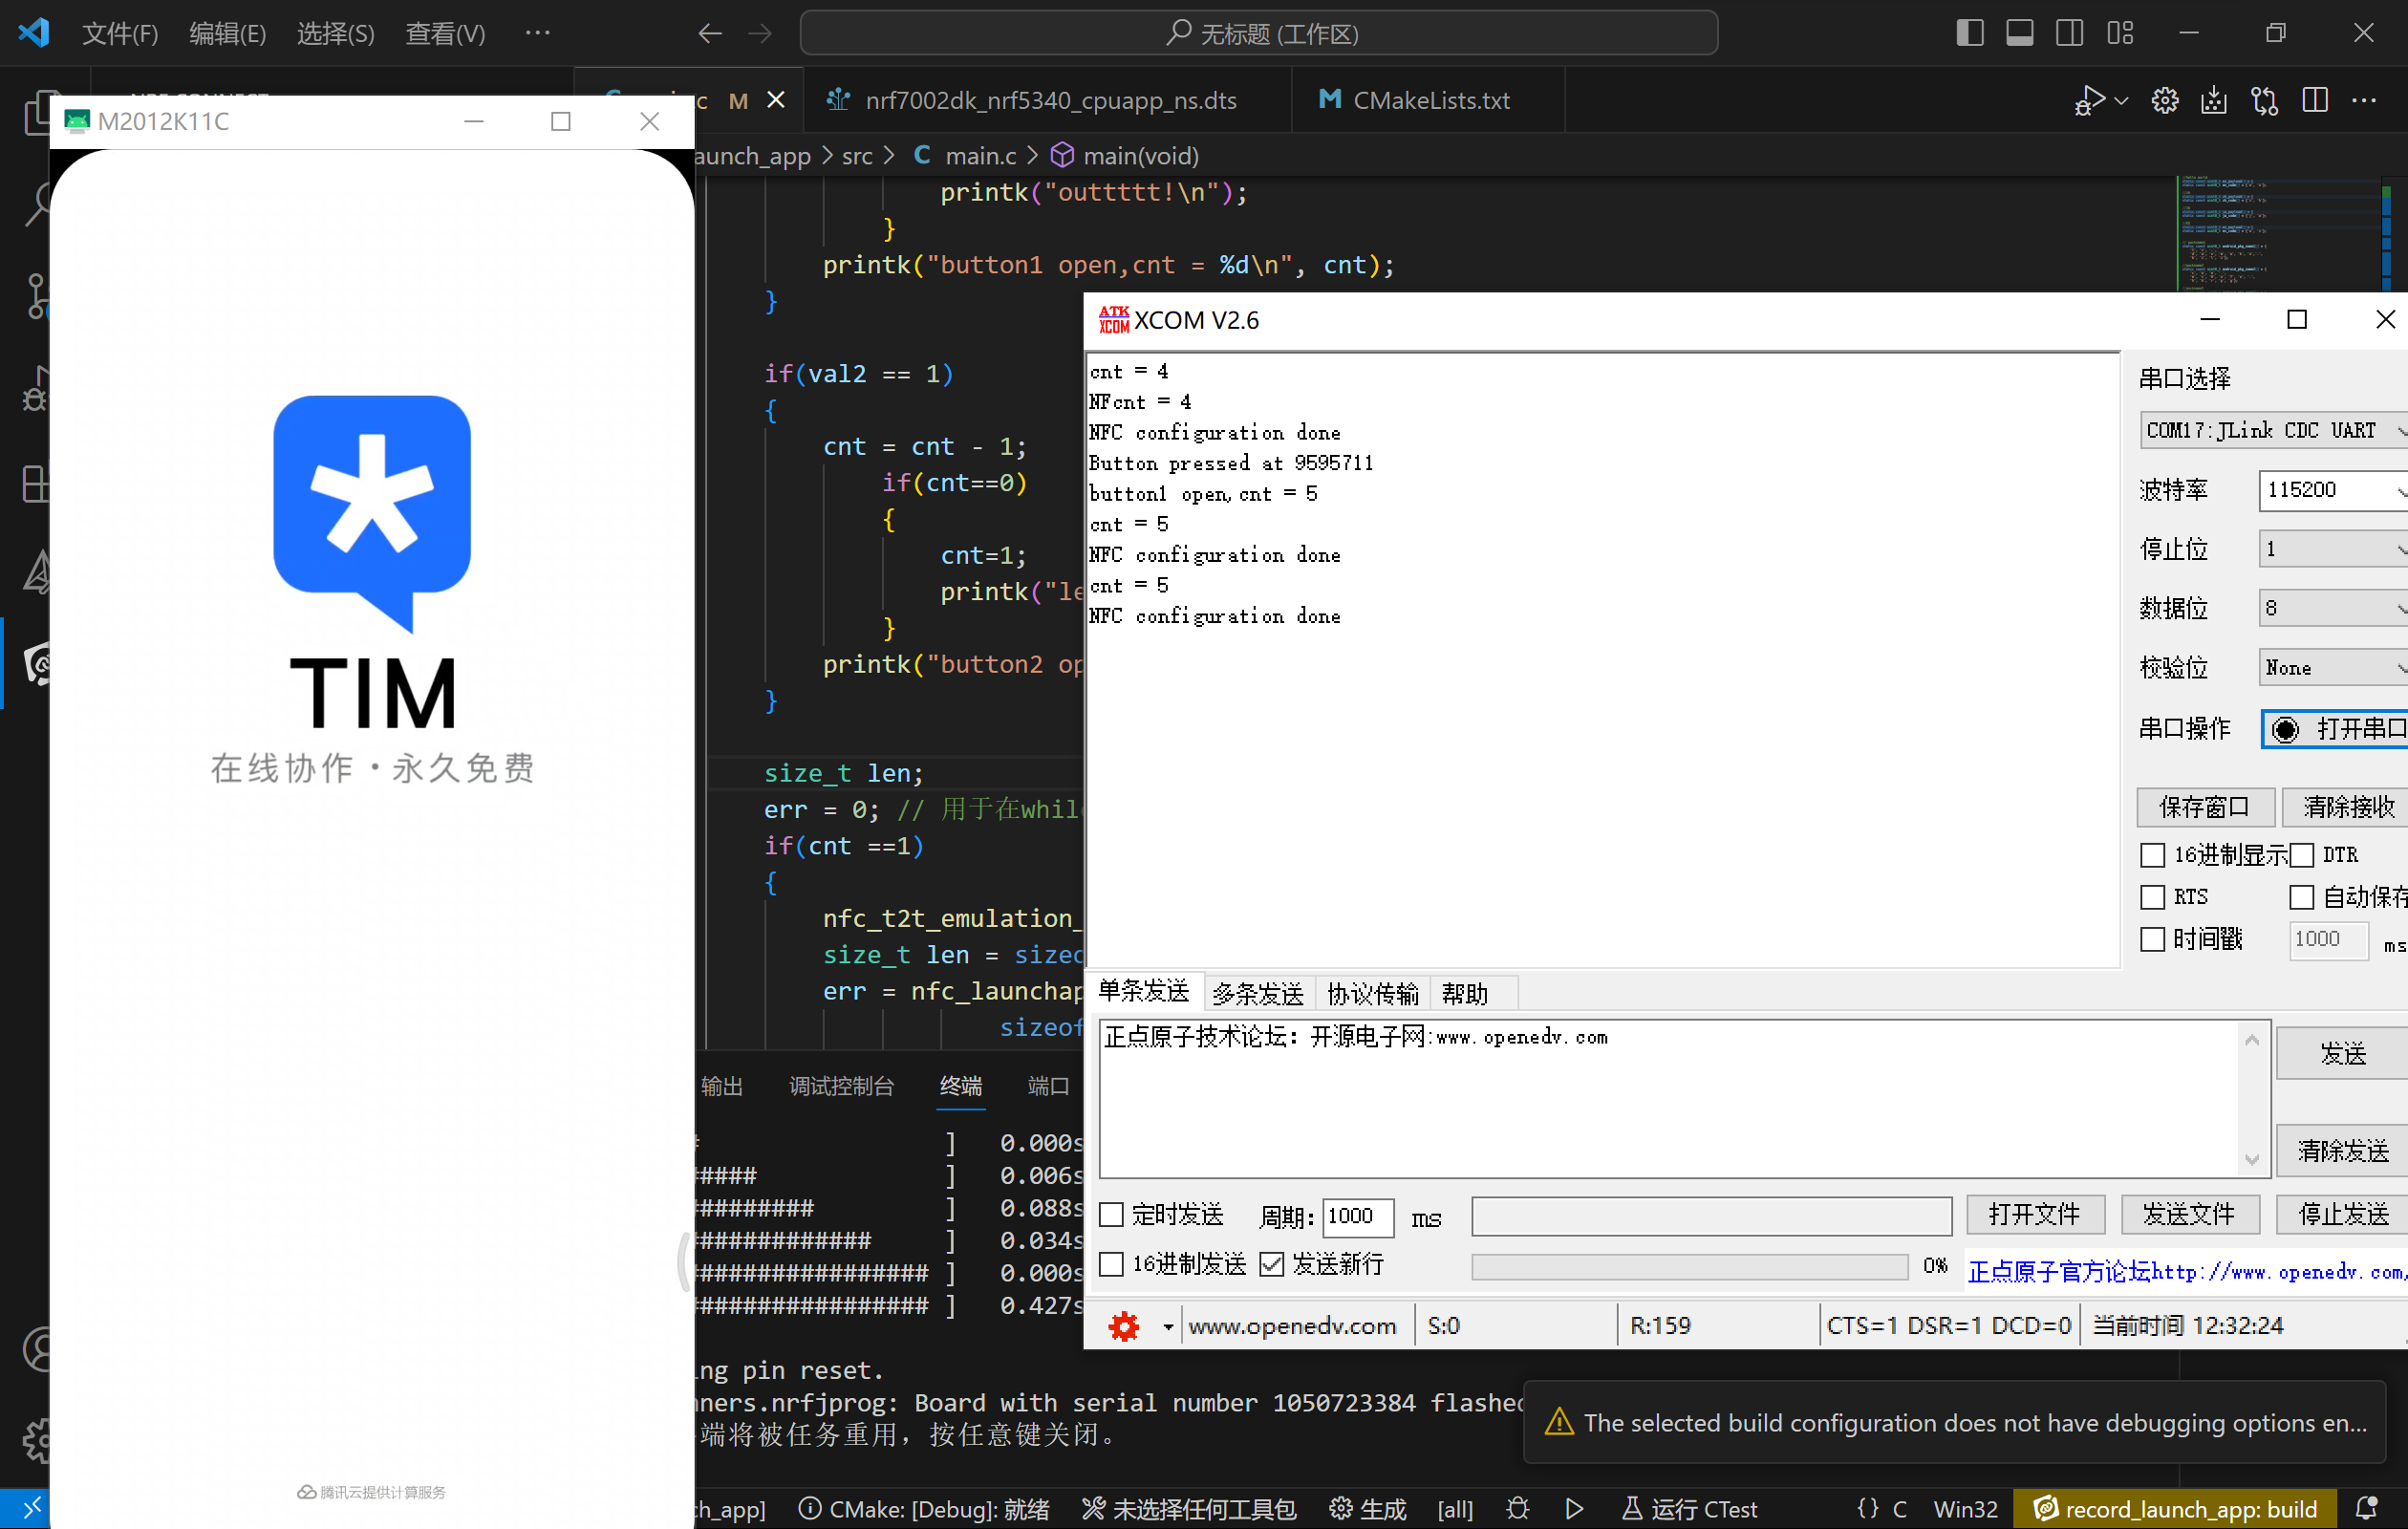
Task: Open 停止位 stop bits dropdown
Action: 2332,549
